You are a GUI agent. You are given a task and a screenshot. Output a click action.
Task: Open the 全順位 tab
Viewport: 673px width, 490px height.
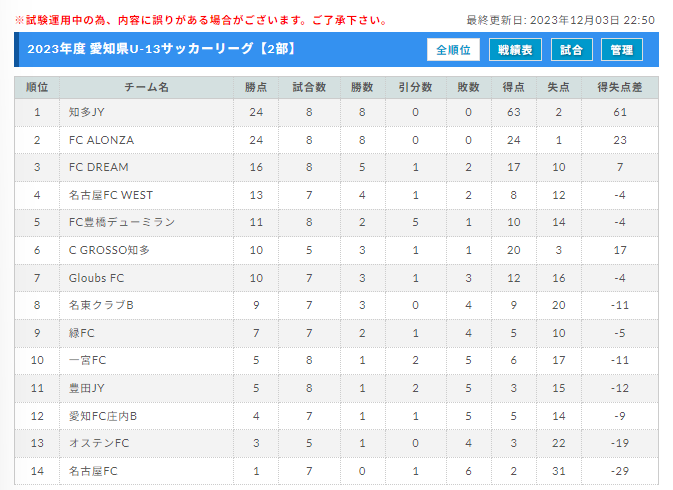pyautogui.click(x=453, y=50)
